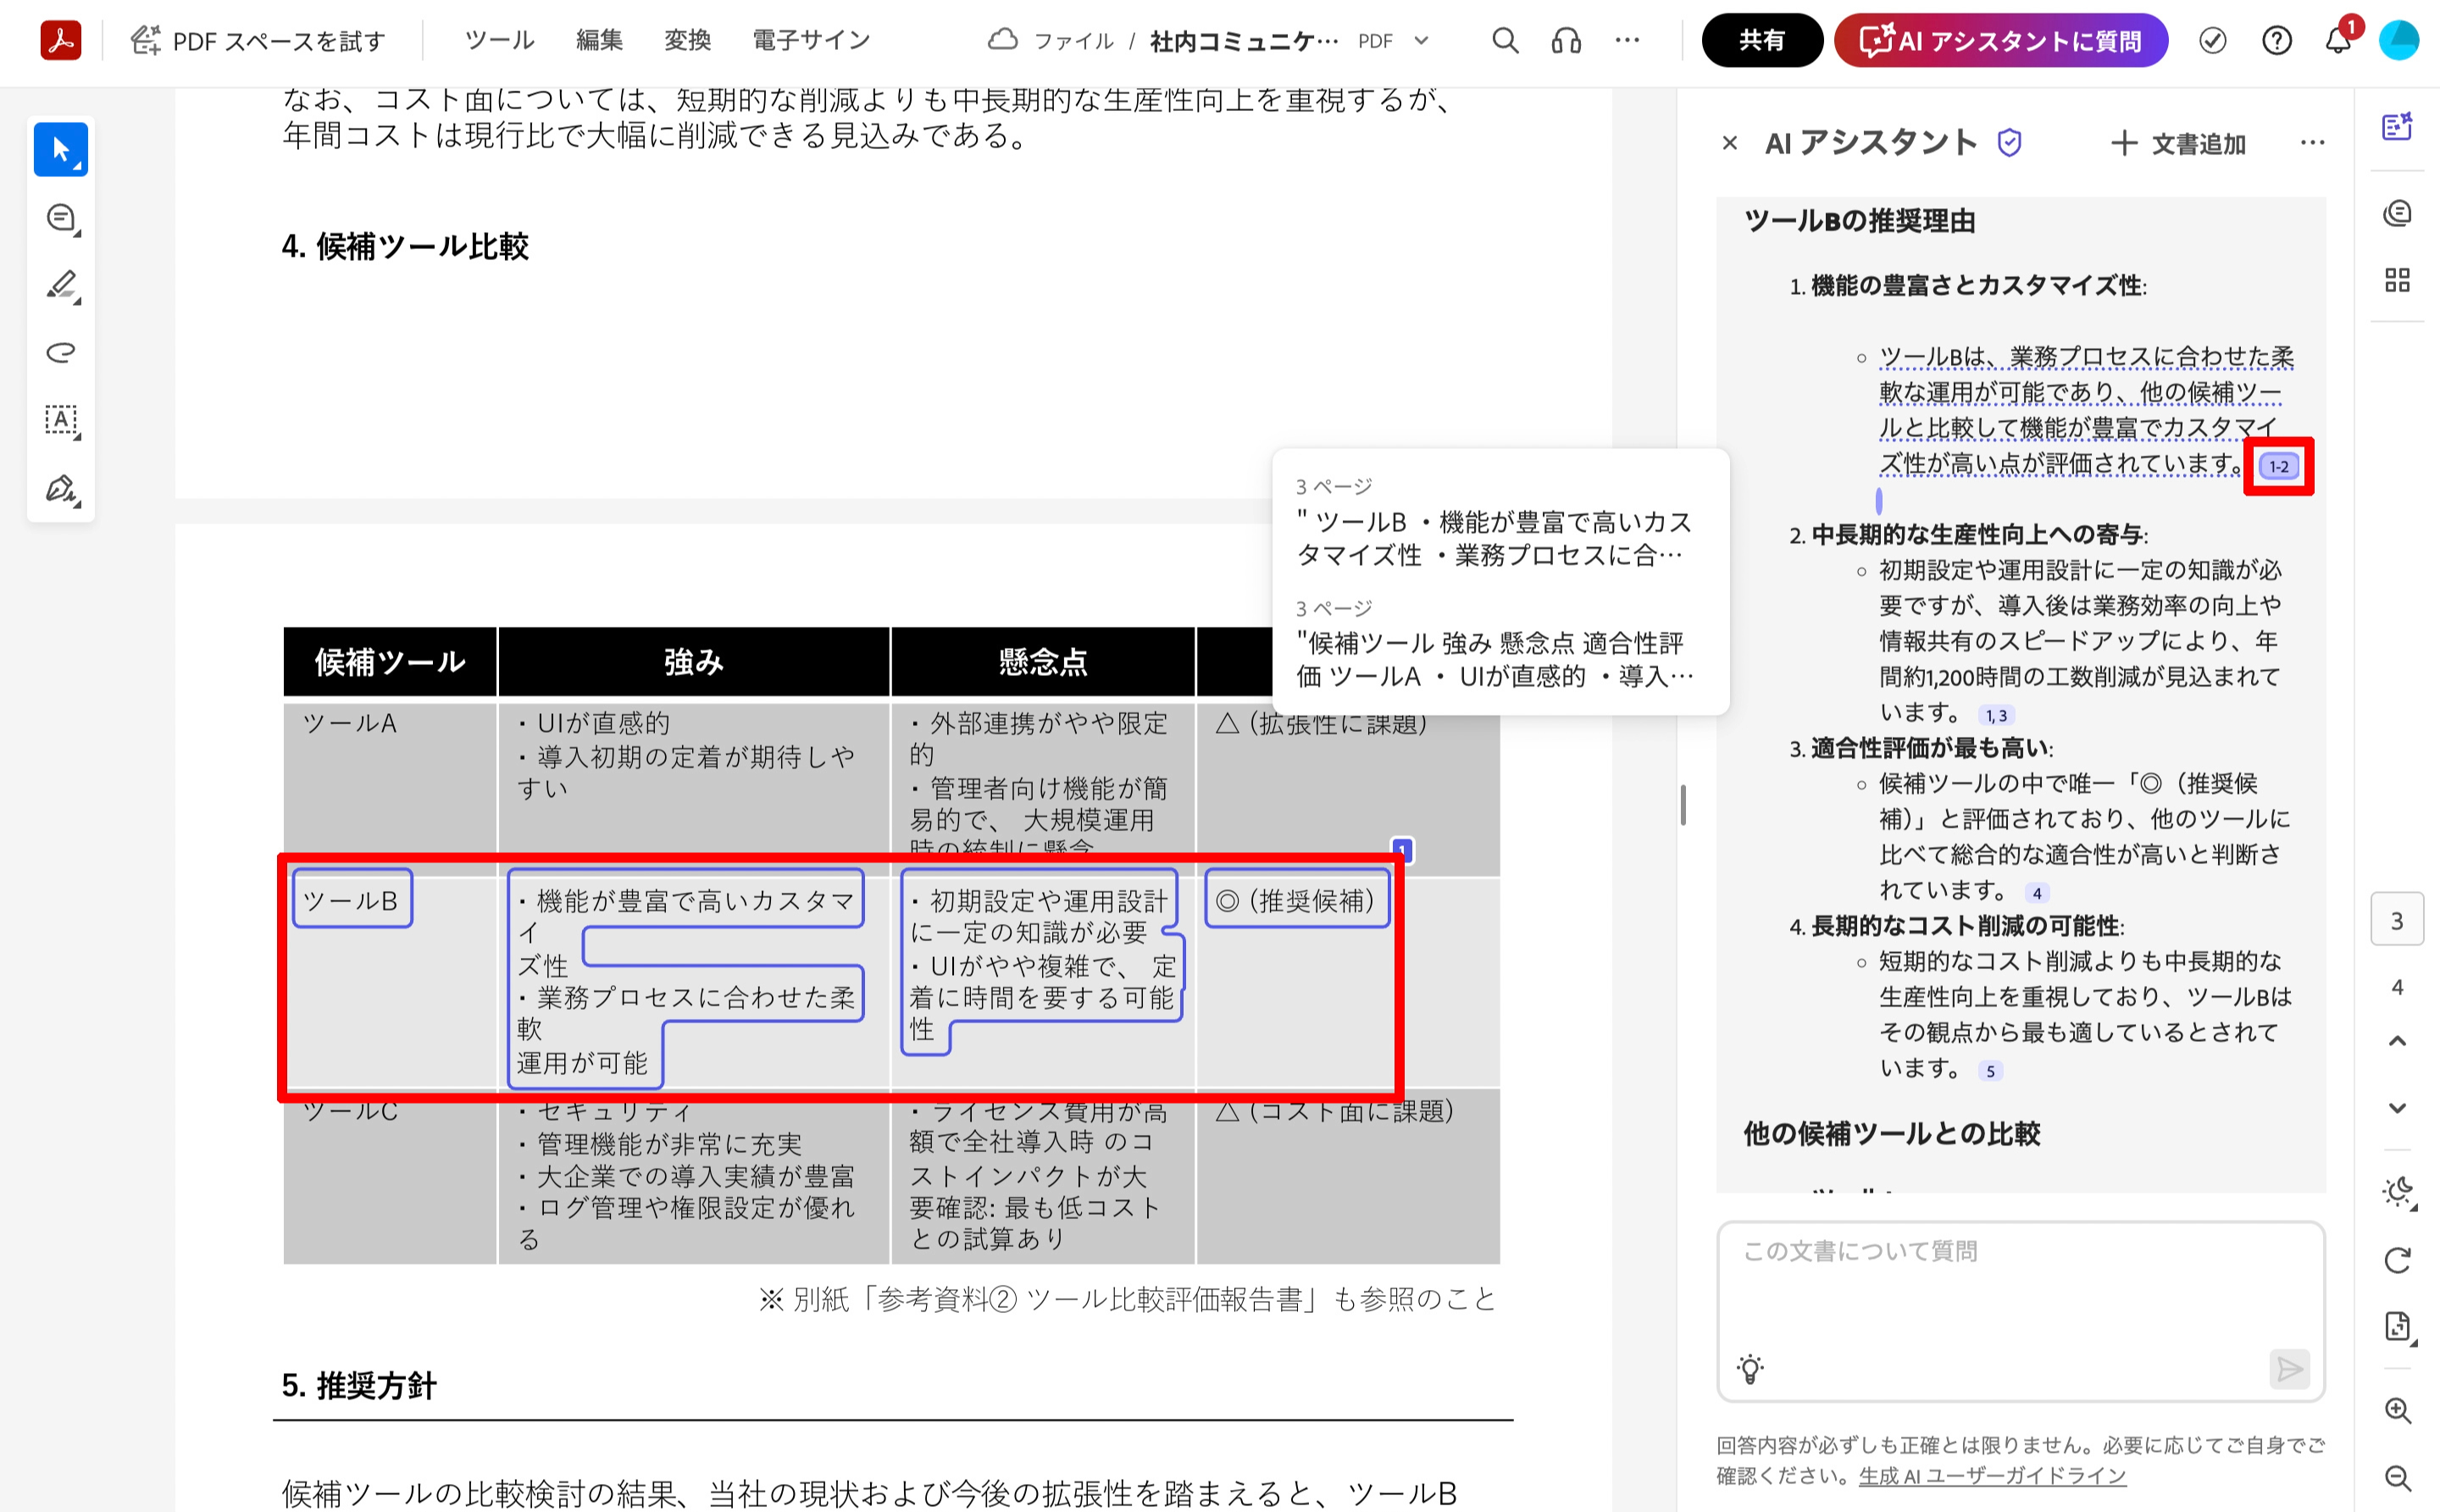Select the highlighter pen tool
Image resolution: width=2440 pixels, height=1512 pixels.
coord(61,285)
